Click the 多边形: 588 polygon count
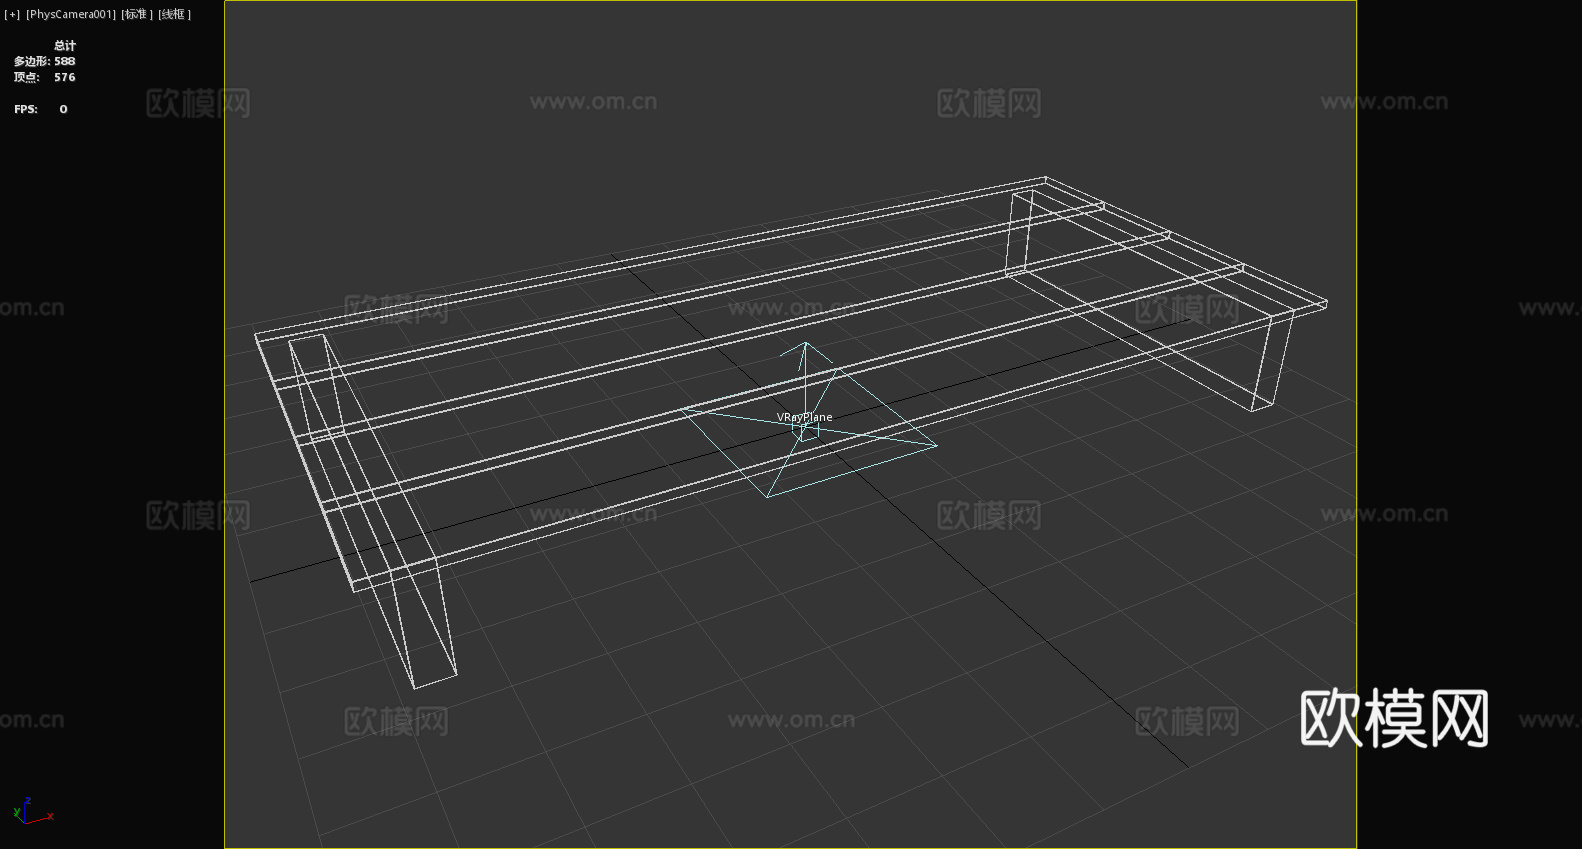 (44, 62)
